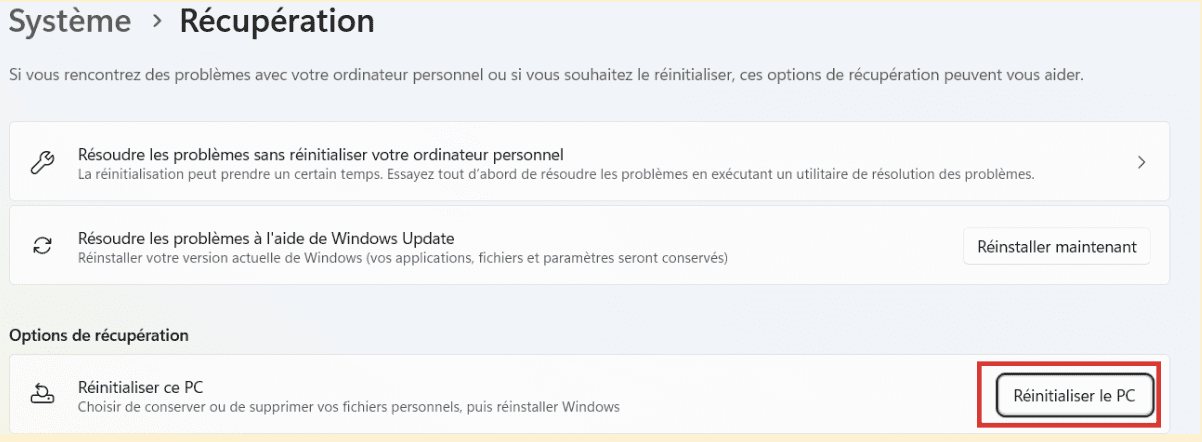Click the "Réinstaller votre version actuelle" description

pos(402,257)
